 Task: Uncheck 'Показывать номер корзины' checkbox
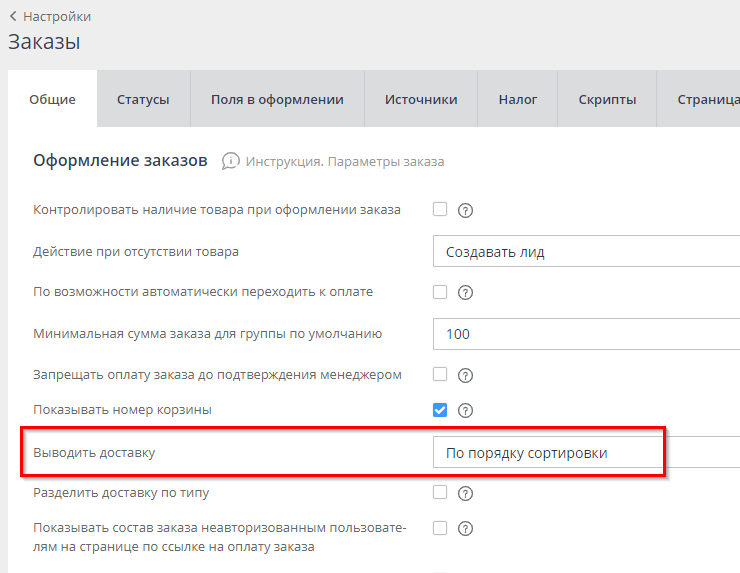(x=440, y=410)
